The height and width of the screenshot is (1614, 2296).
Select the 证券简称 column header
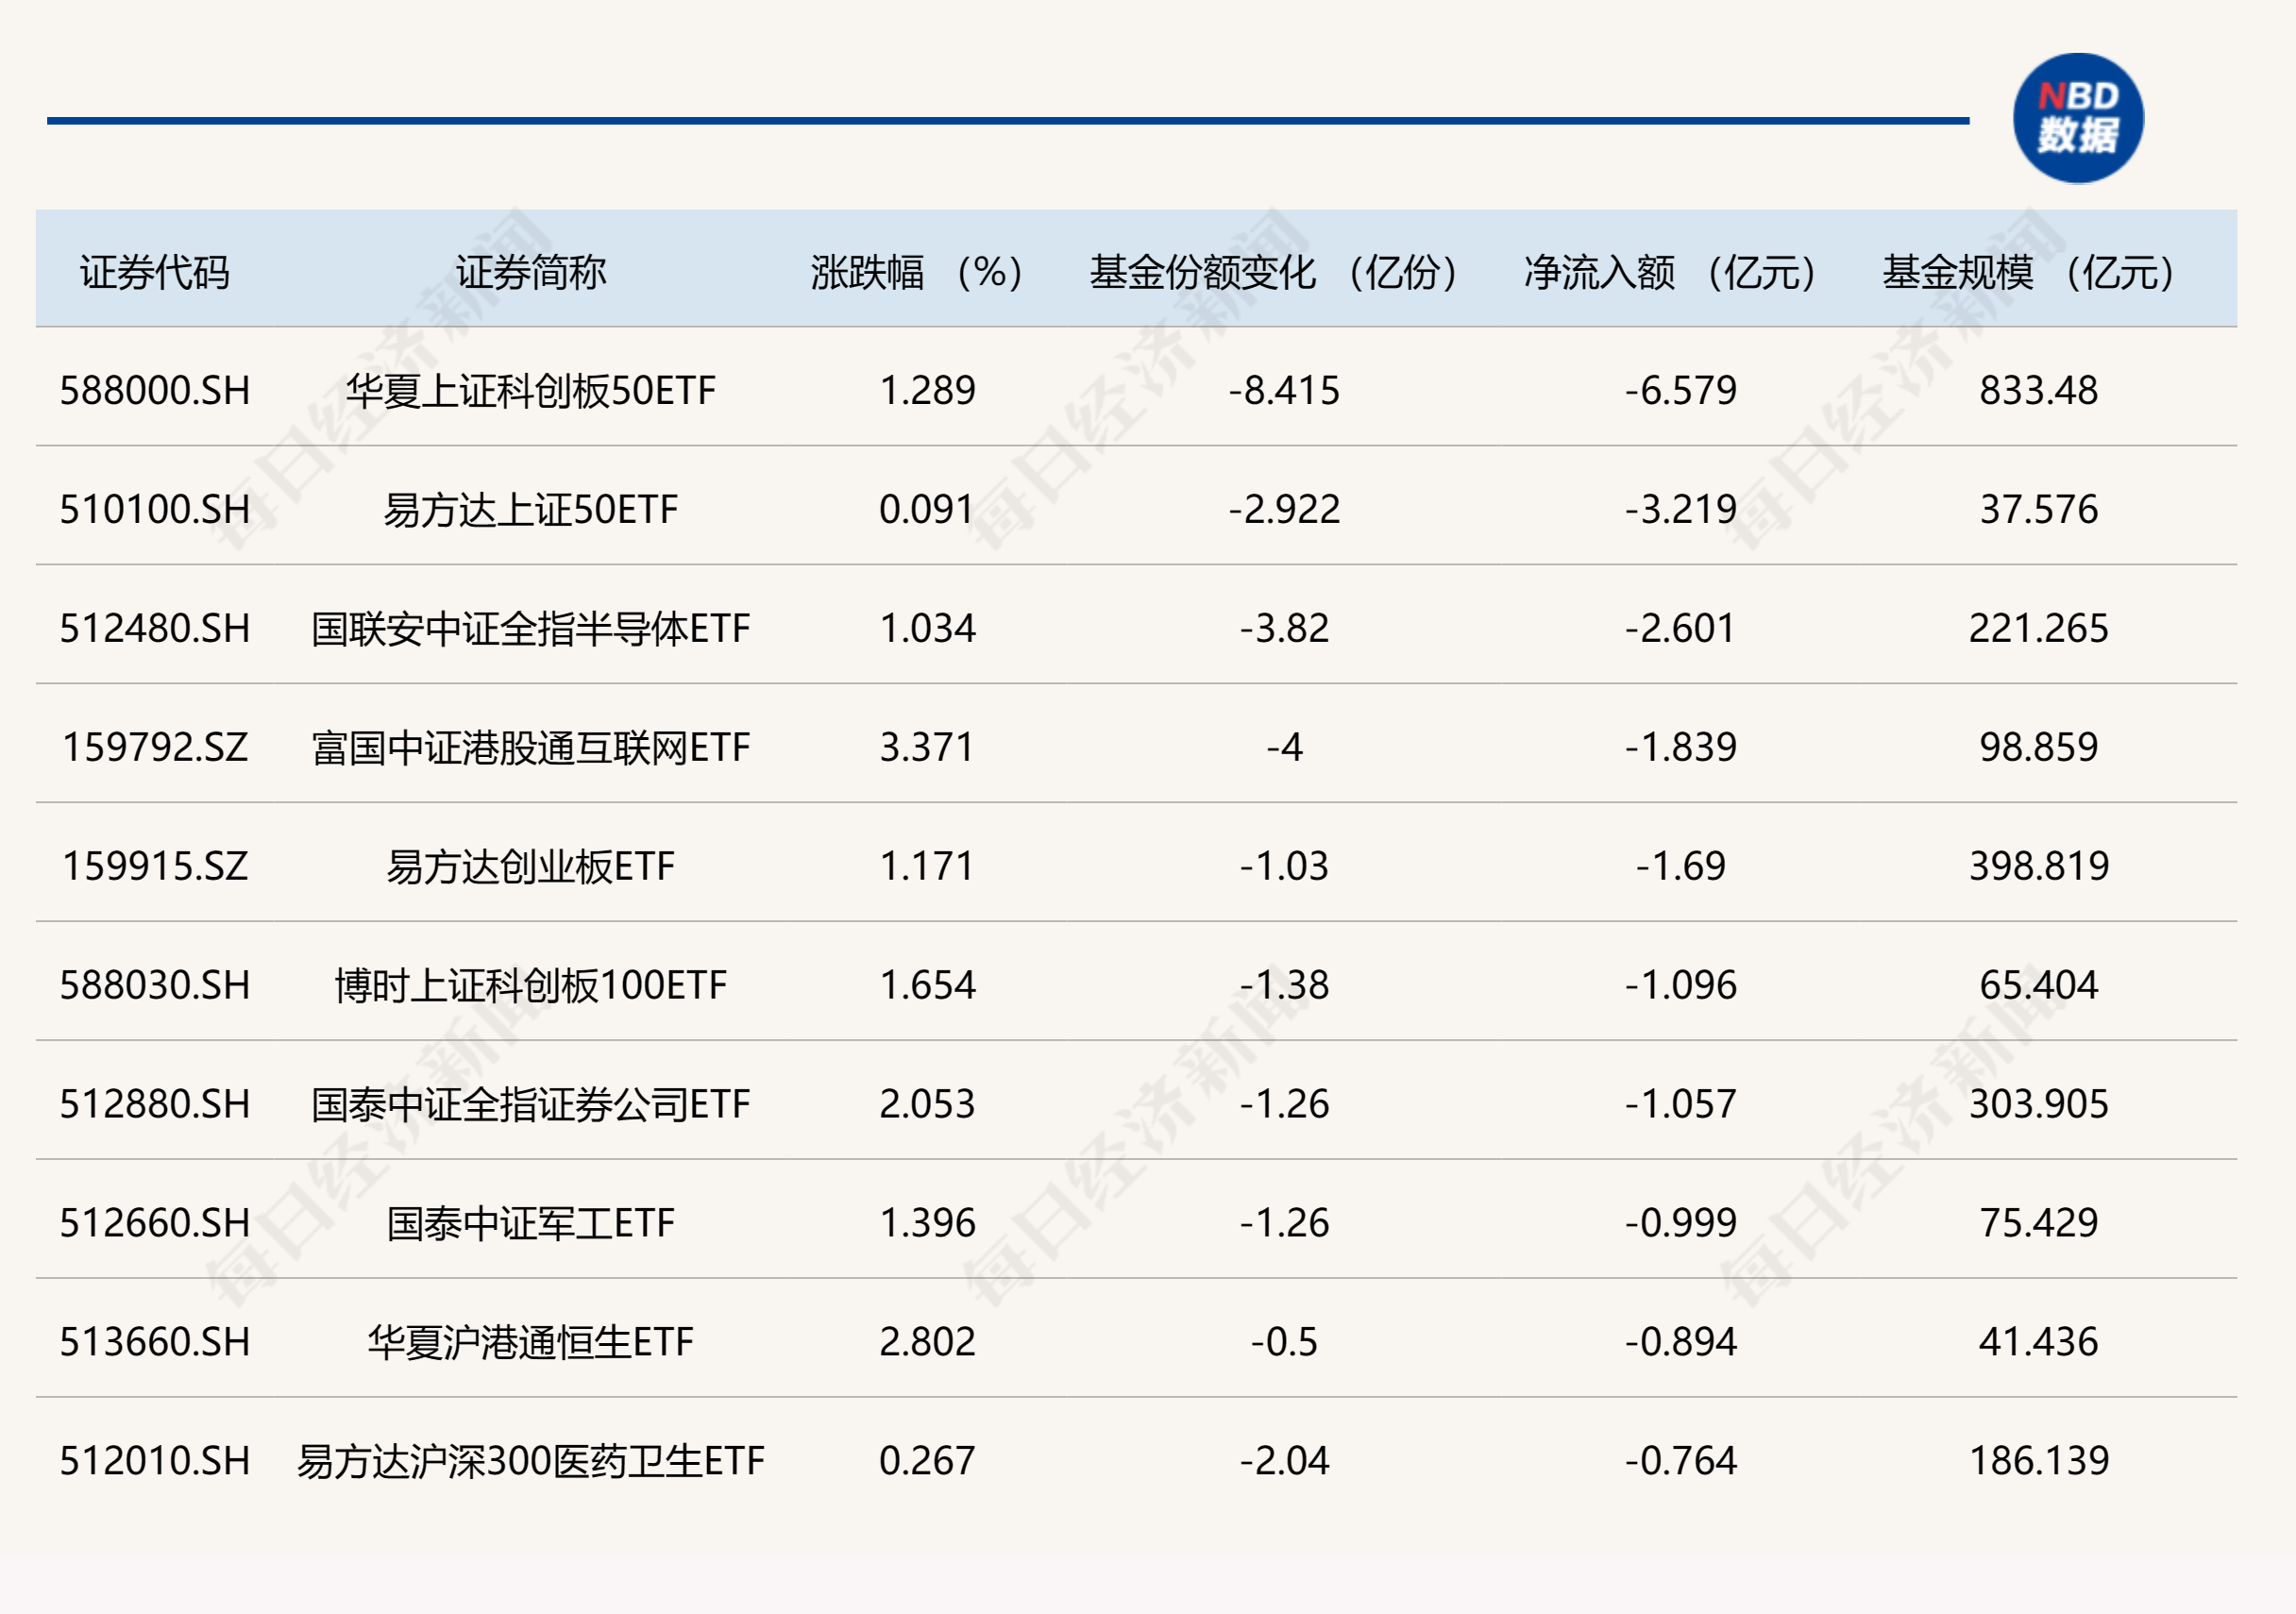coord(531,272)
